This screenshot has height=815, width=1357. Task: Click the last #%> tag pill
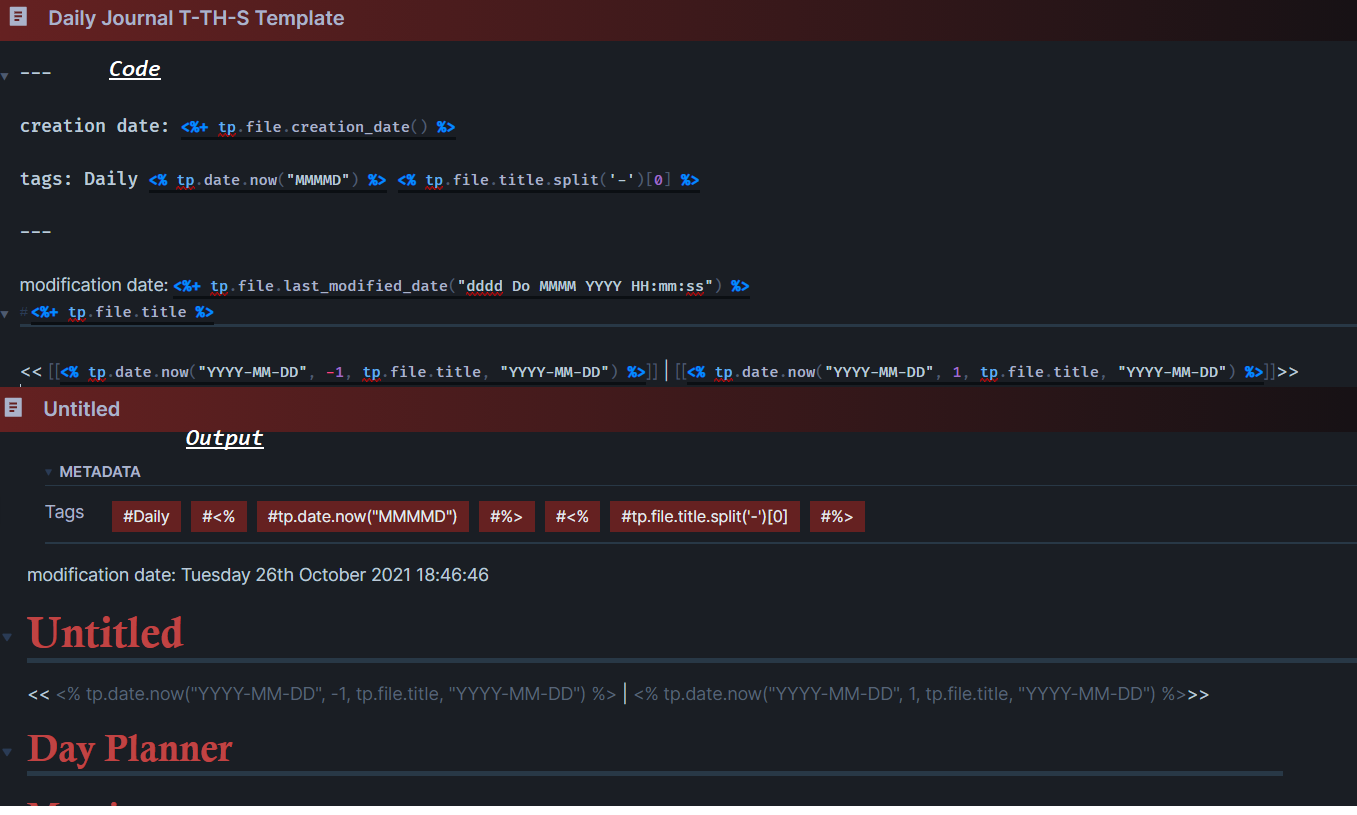[837, 516]
